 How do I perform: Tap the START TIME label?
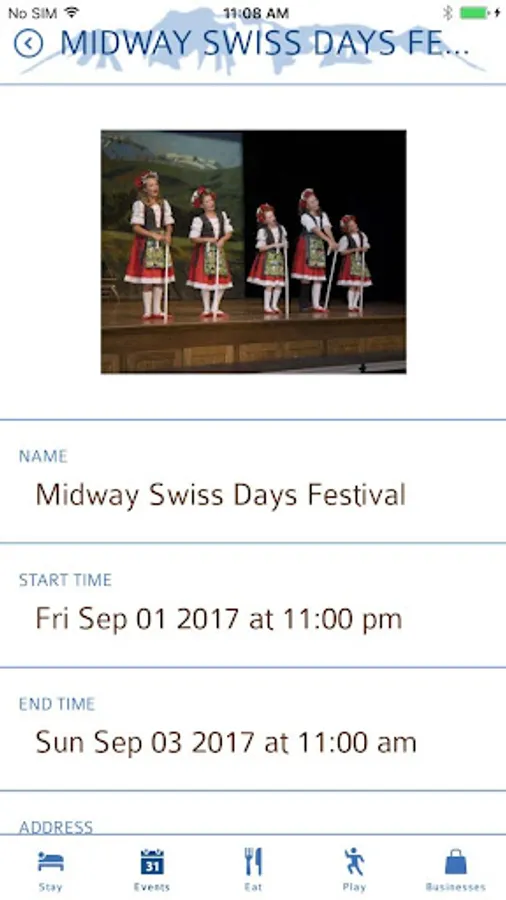[x=65, y=580]
